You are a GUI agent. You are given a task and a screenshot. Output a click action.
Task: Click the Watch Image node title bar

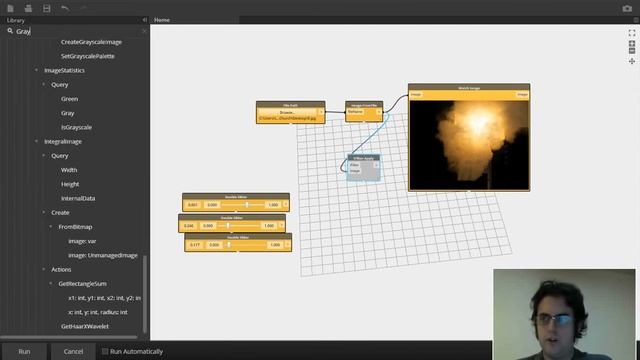469,87
